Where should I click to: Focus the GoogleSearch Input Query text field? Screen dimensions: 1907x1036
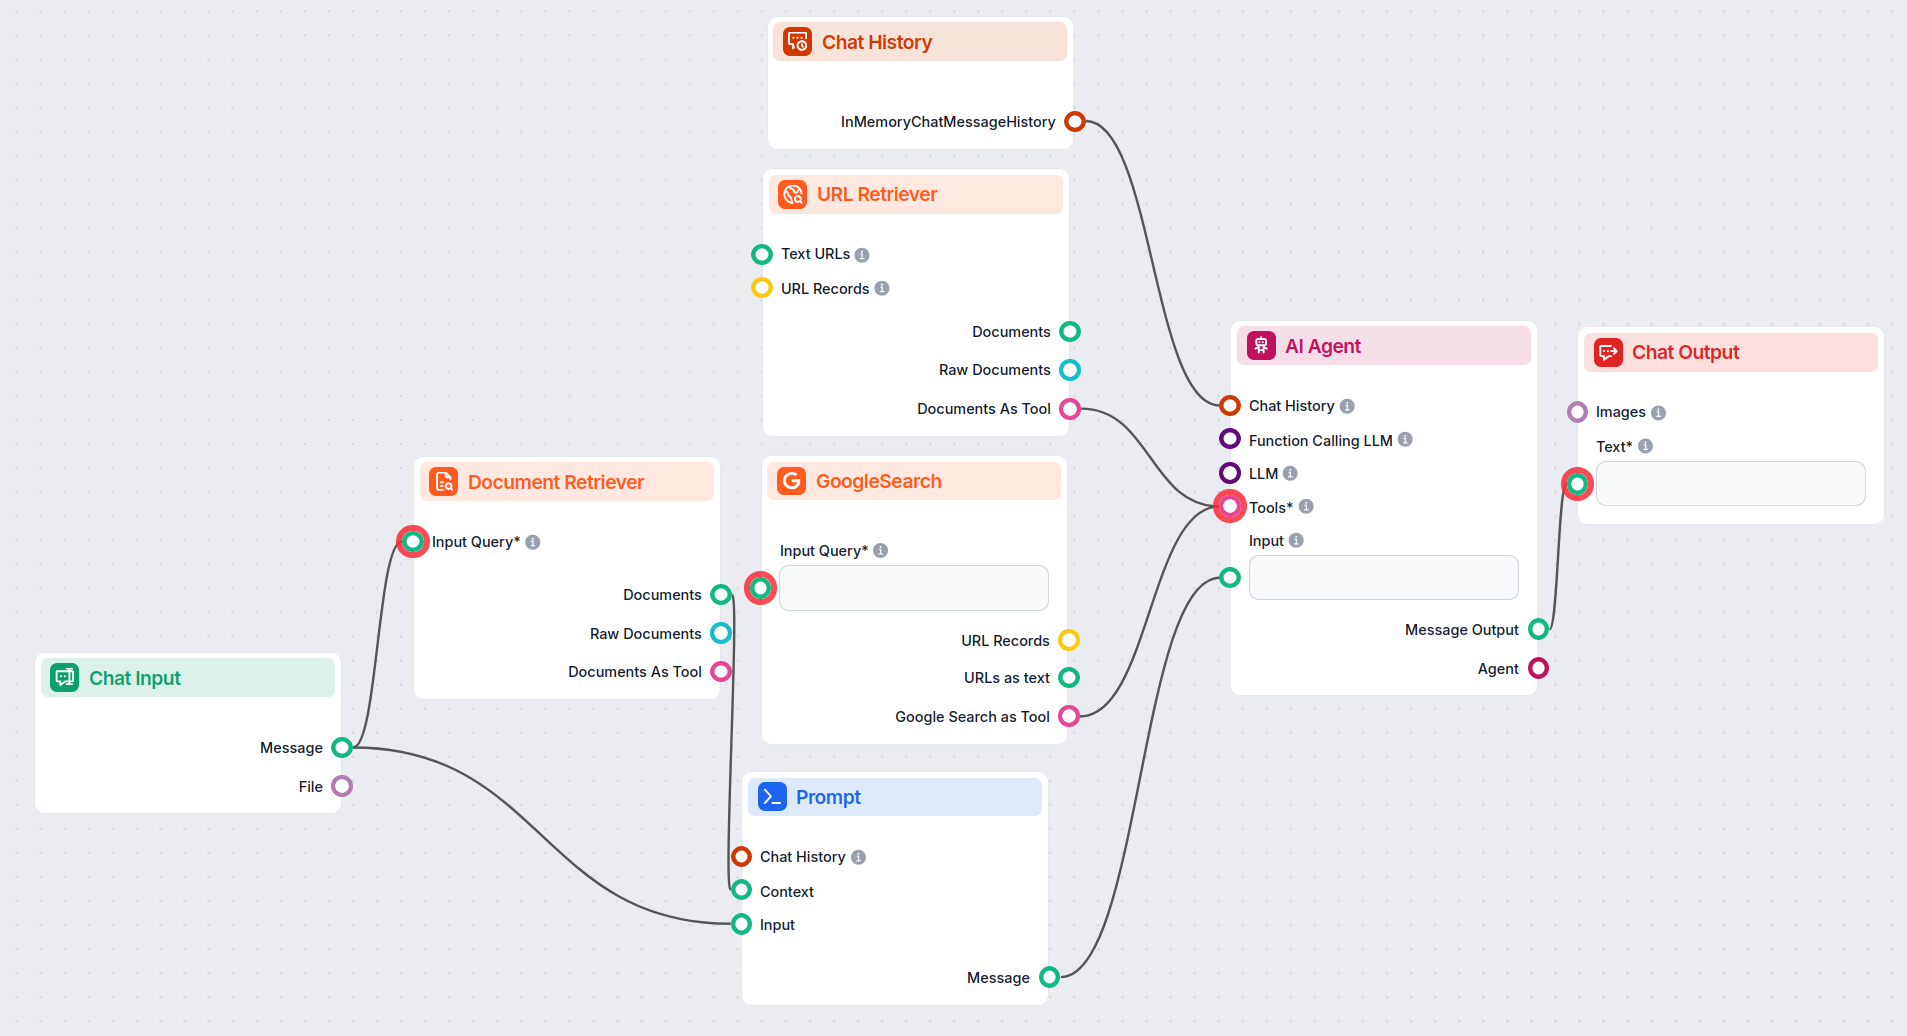914,588
